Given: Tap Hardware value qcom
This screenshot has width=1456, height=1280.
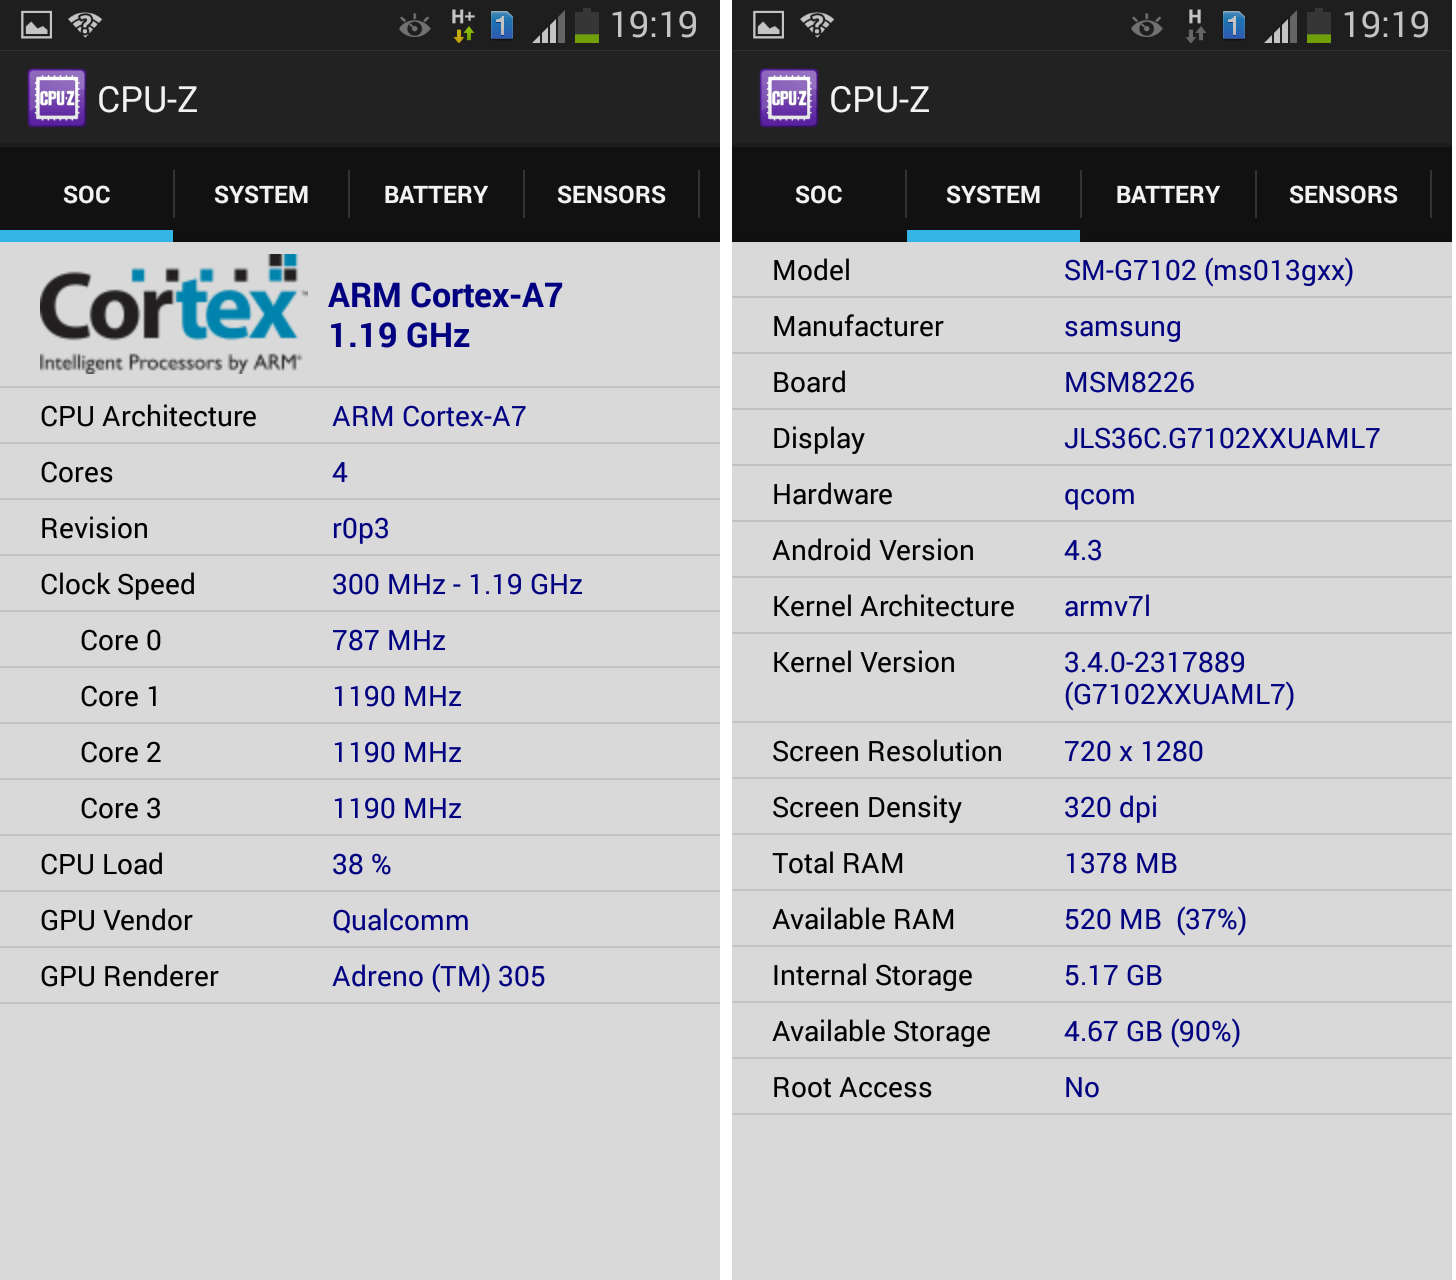Looking at the screenshot, I should [1099, 494].
